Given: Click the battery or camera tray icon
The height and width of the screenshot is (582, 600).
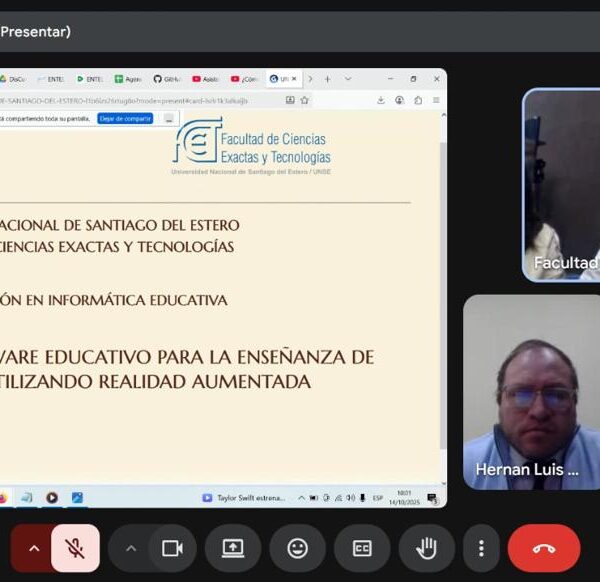Looking at the screenshot, I should click(314, 498).
